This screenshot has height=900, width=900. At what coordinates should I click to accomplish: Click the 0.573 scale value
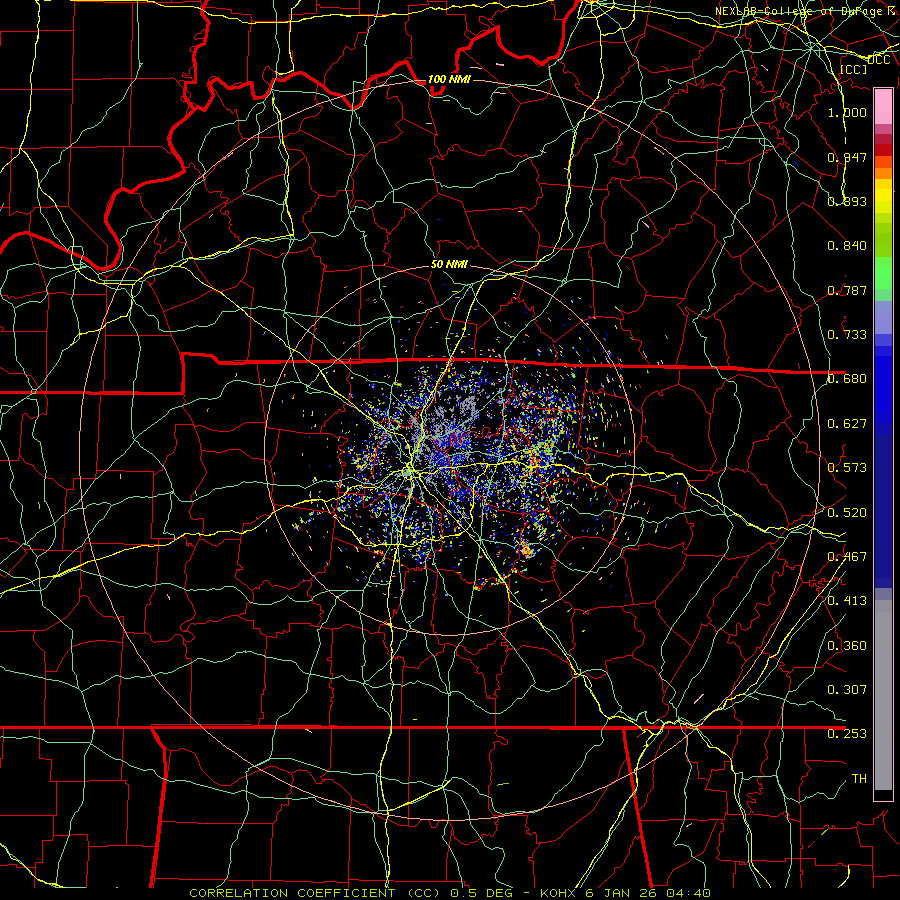847,468
